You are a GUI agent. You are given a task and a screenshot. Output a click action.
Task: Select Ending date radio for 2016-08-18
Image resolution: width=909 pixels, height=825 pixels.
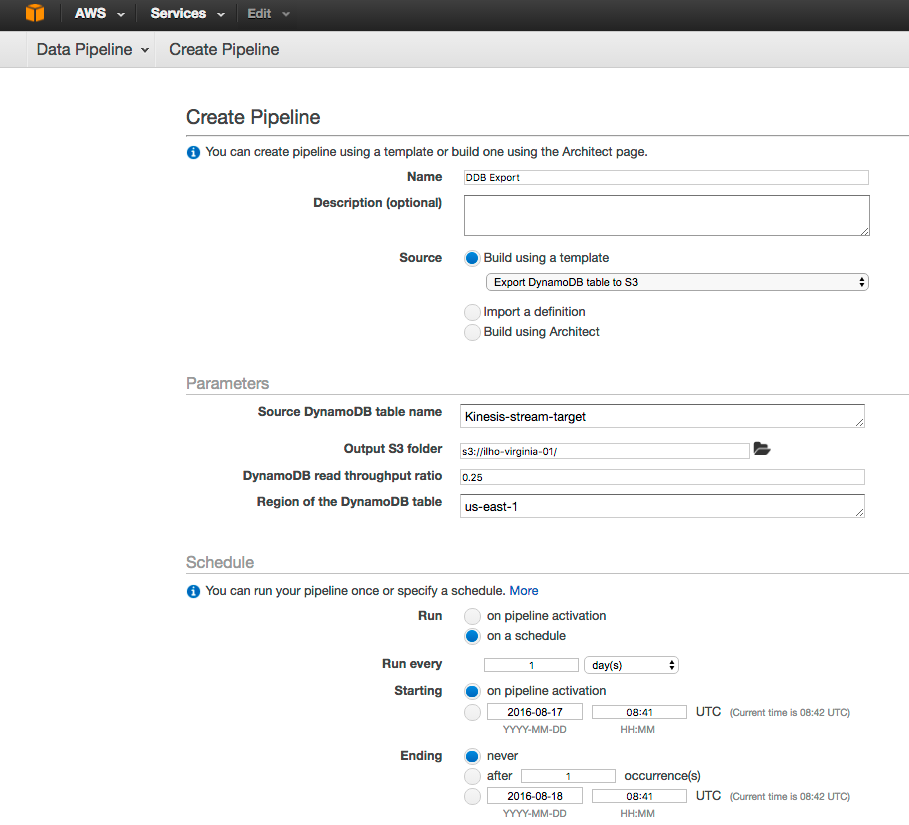(x=472, y=797)
